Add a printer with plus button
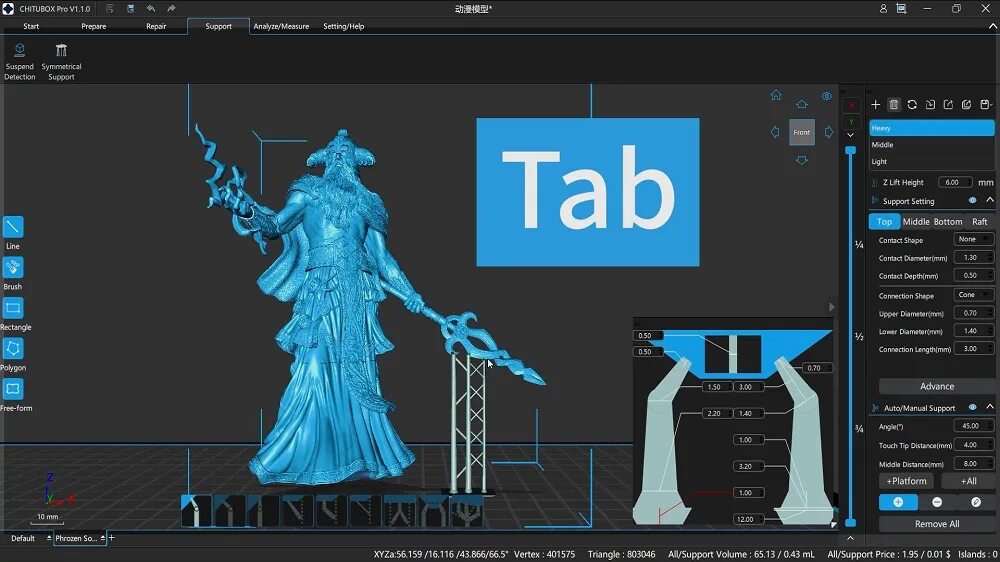This screenshot has width=1000, height=562. click(x=112, y=538)
